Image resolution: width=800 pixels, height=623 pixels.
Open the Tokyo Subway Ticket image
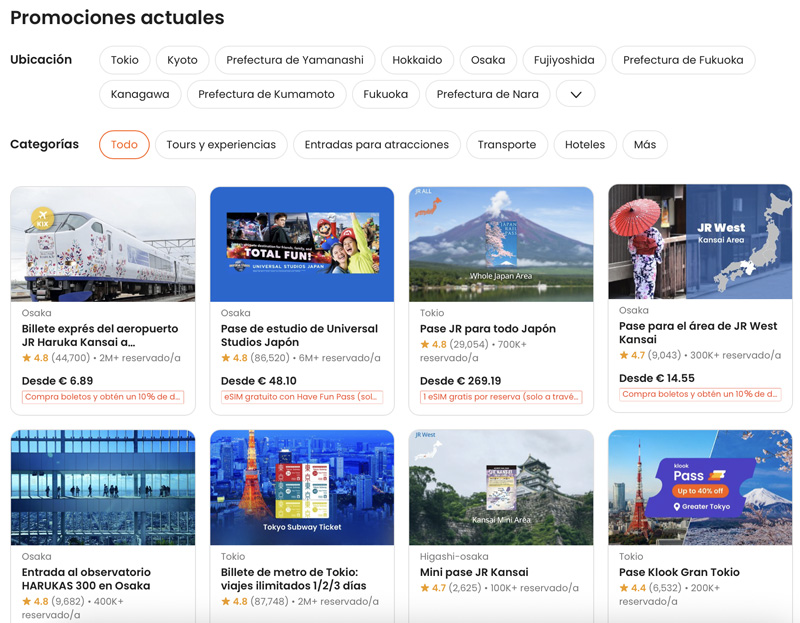(x=302, y=488)
